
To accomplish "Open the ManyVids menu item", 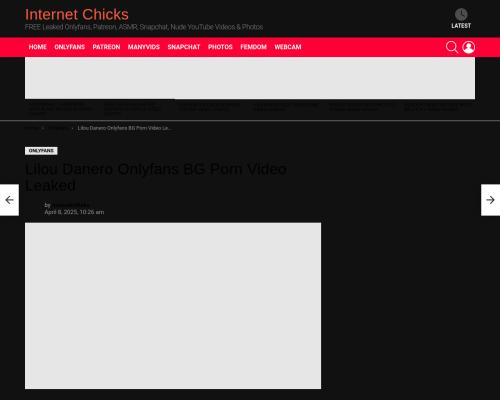I will (x=144, y=47).
